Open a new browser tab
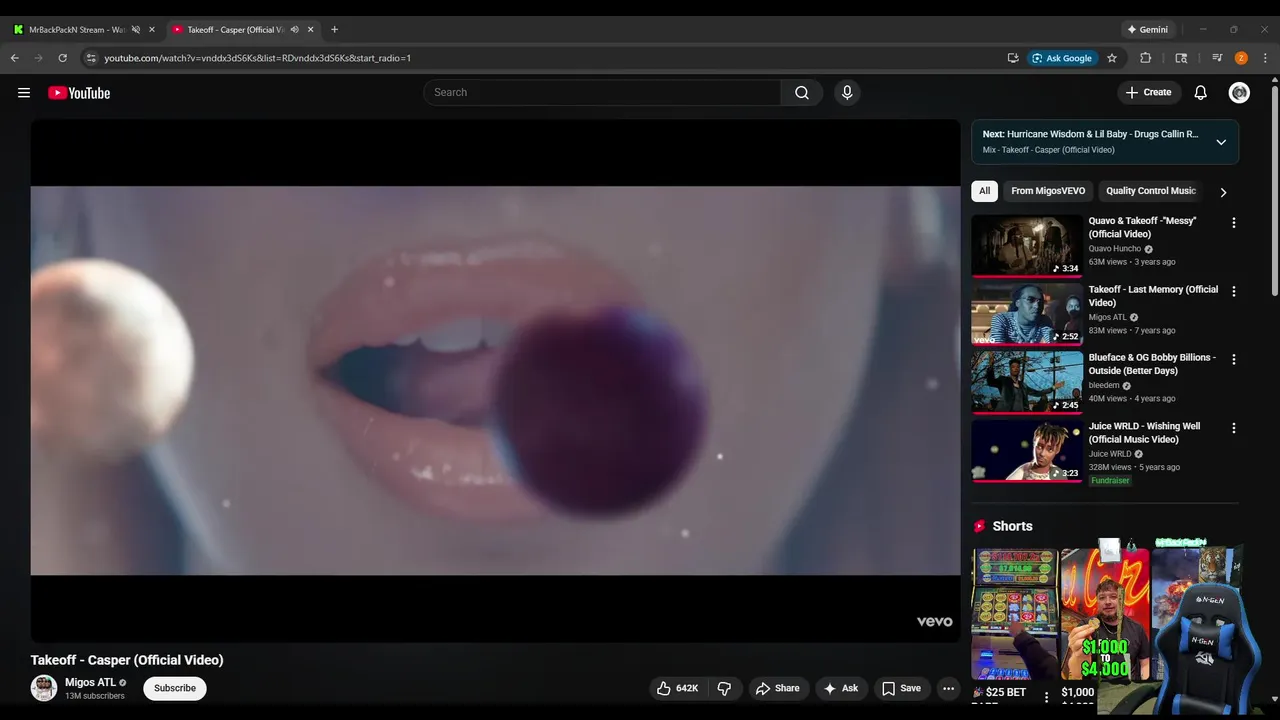Screen dimensions: 1280x720 pyautogui.click(x=334, y=30)
